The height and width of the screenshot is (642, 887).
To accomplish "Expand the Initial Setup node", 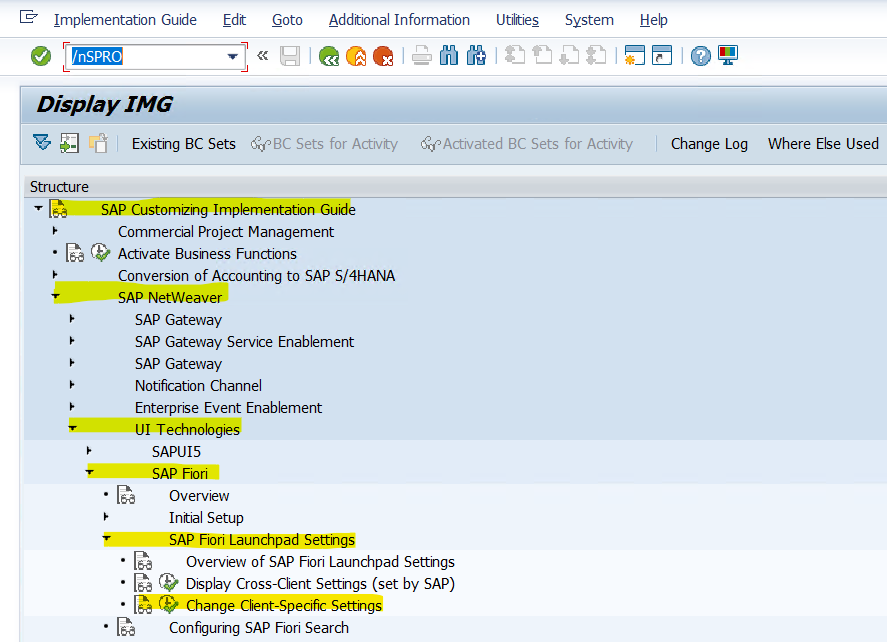I will pyautogui.click(x=106, y=517).
